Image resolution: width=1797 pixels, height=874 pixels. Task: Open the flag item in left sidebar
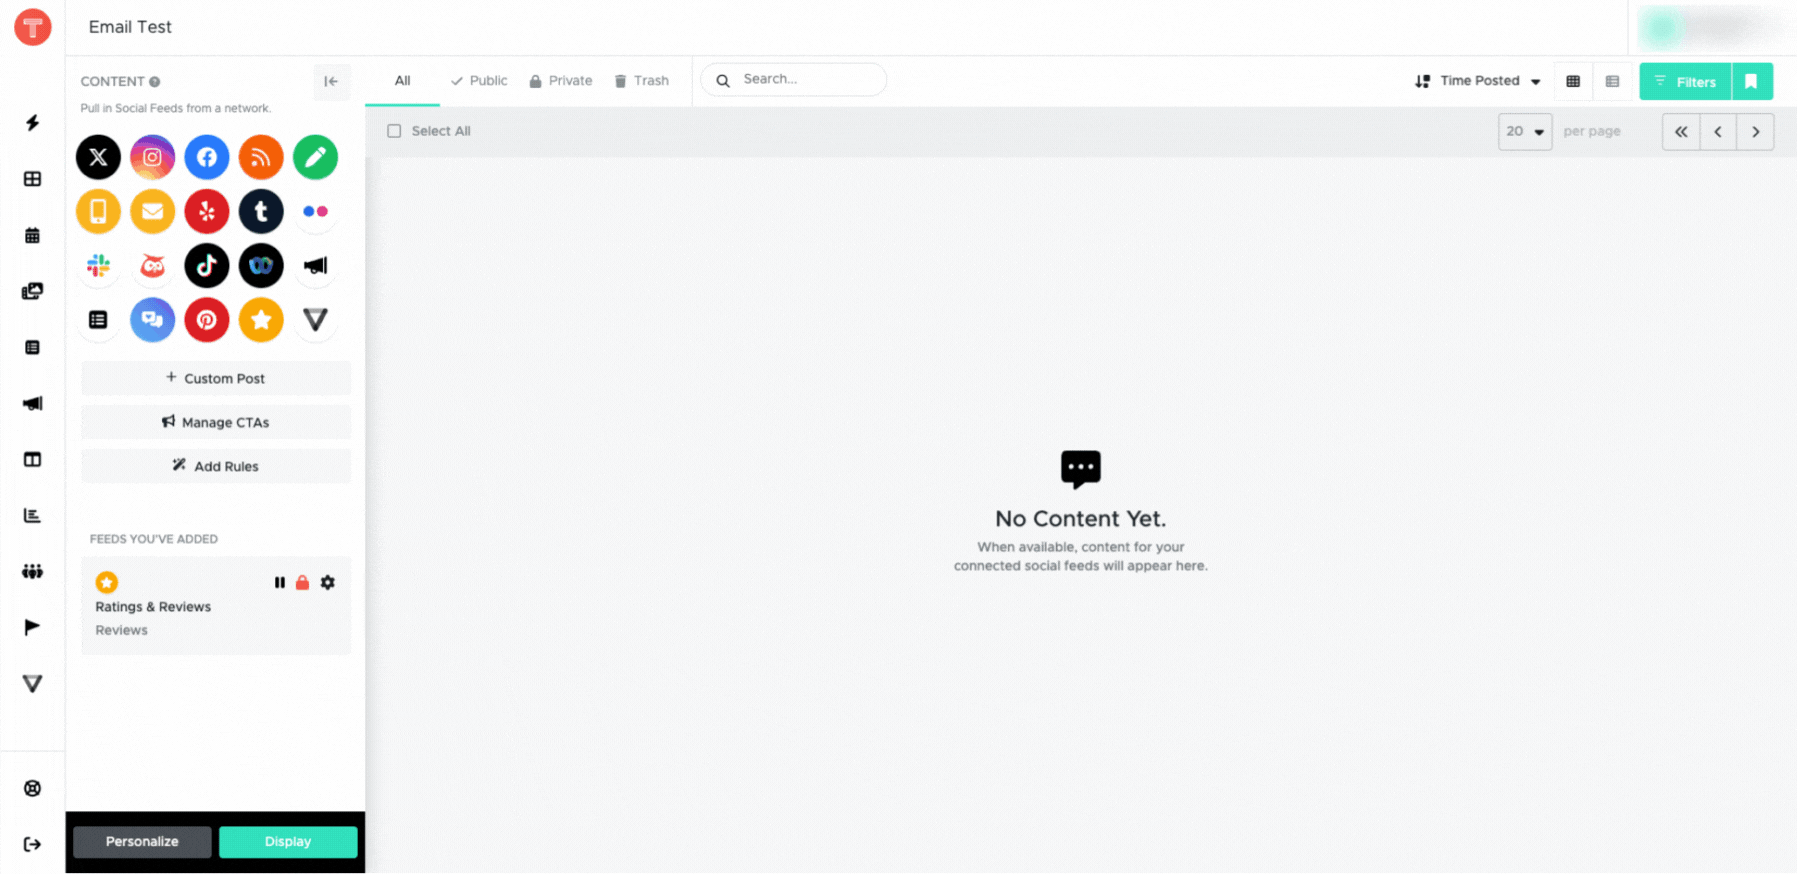point(32,627)
